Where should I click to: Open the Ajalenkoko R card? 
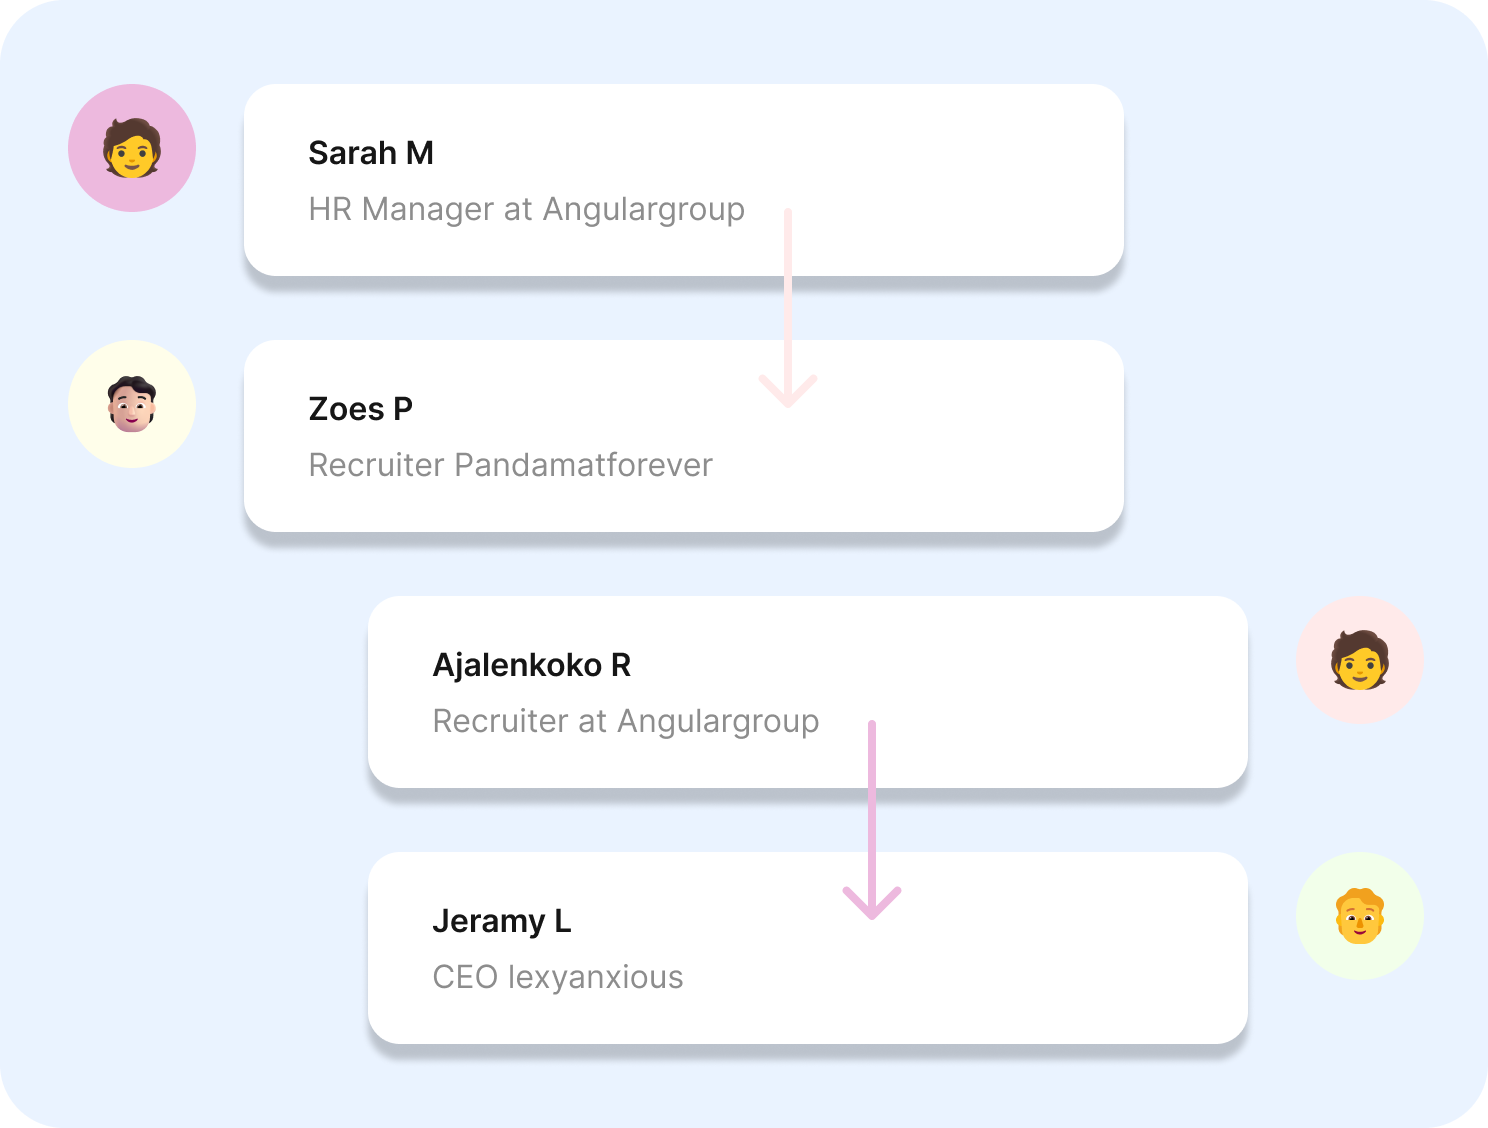(808, 692)
